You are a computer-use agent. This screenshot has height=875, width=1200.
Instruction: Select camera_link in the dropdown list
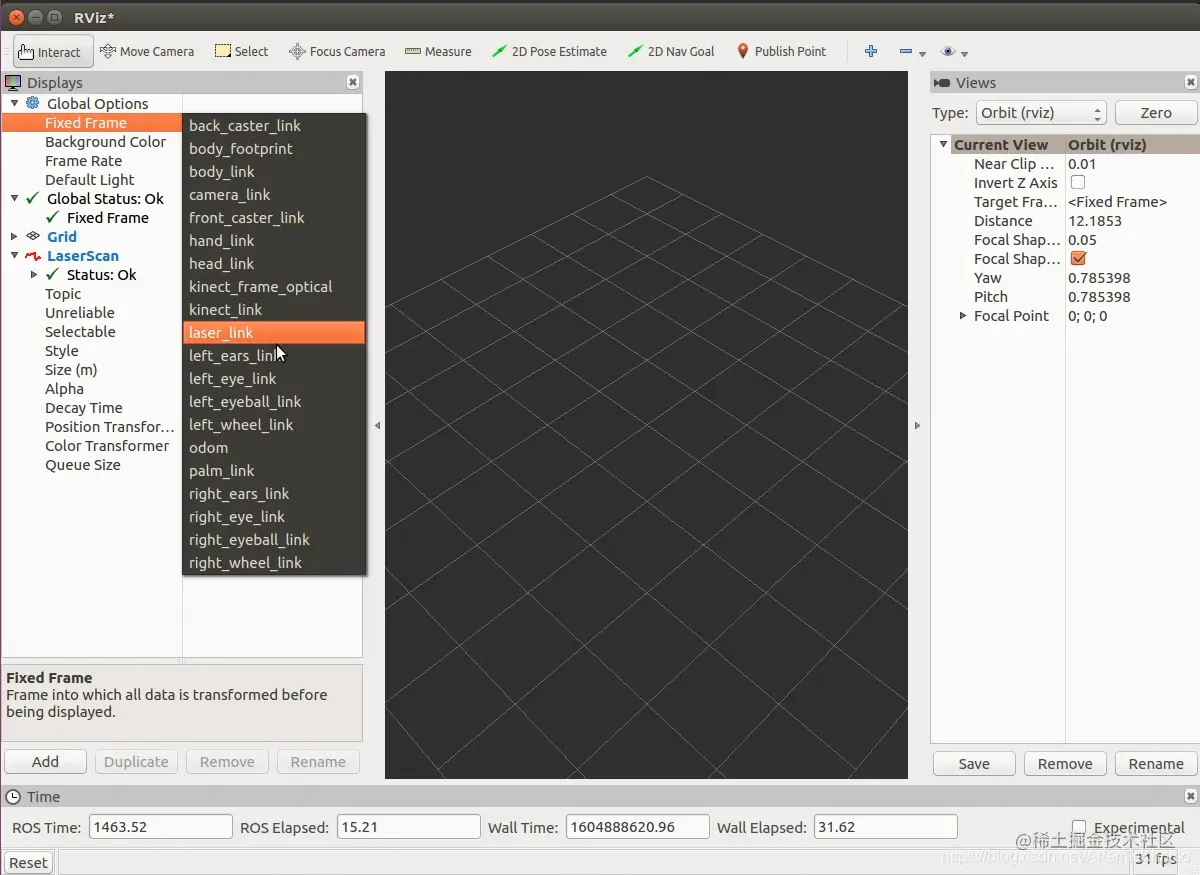(x=274, y=195)
